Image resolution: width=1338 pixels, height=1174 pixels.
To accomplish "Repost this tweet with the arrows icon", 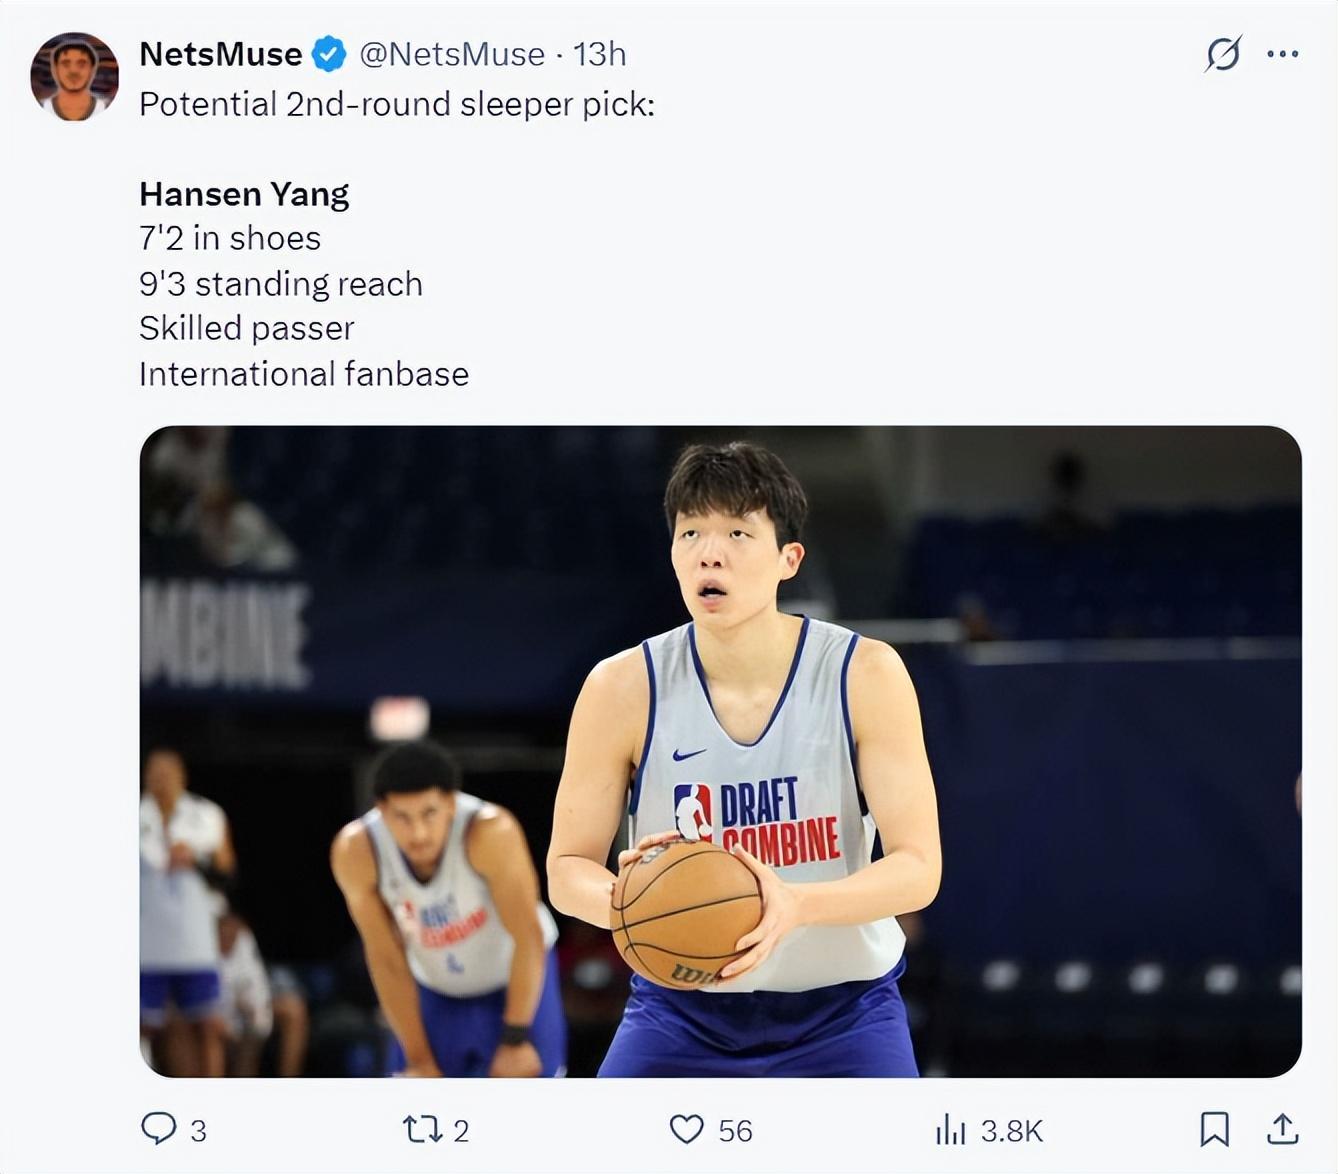I will 421,1130.
